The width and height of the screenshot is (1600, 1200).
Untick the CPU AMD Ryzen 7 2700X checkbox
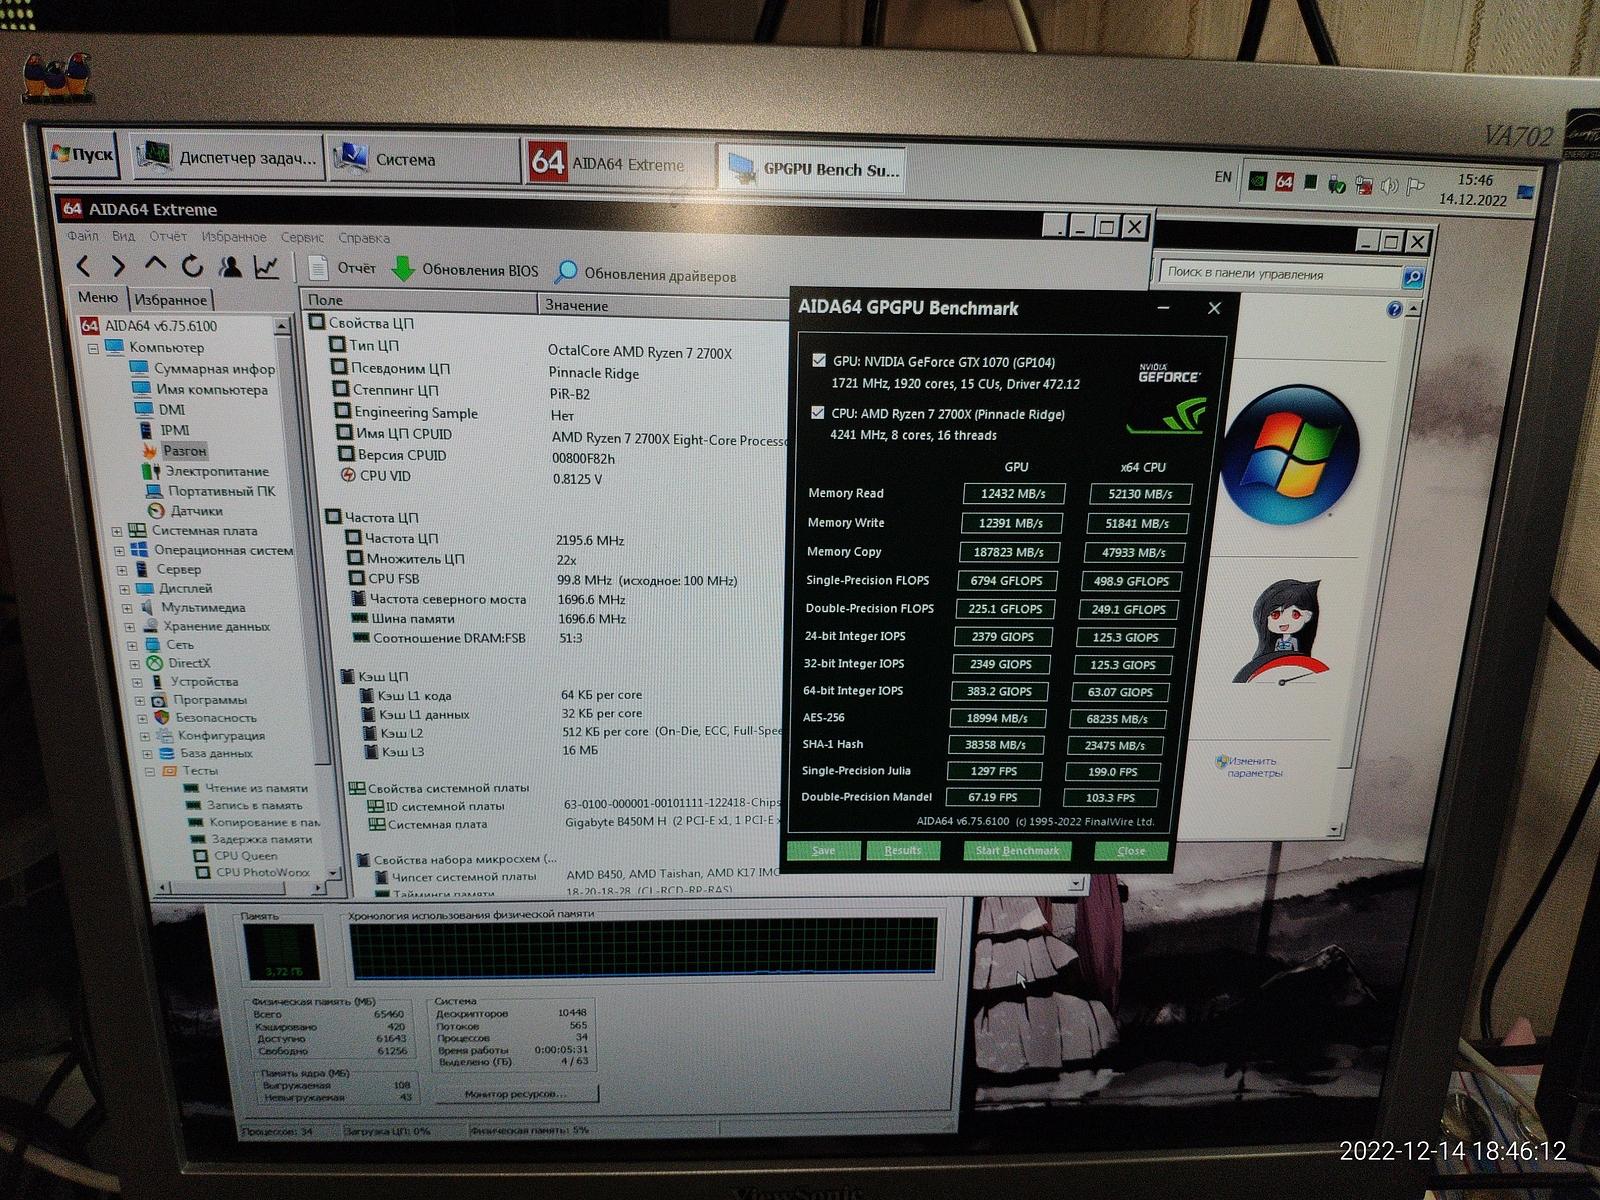(x=818, y=412)
